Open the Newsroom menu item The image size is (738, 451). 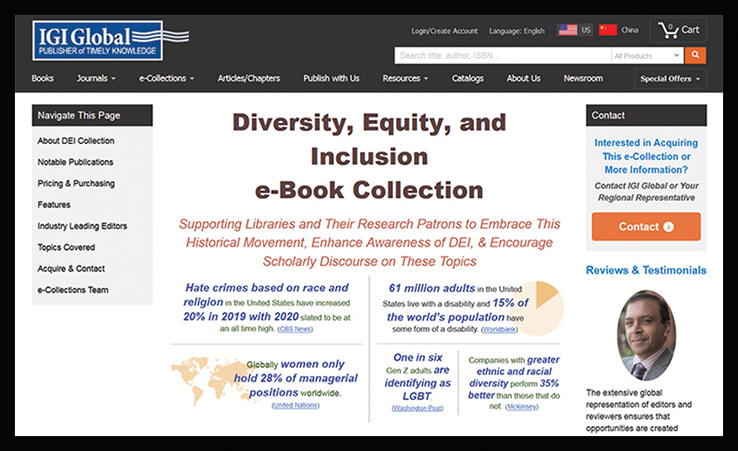coord(583,79)
